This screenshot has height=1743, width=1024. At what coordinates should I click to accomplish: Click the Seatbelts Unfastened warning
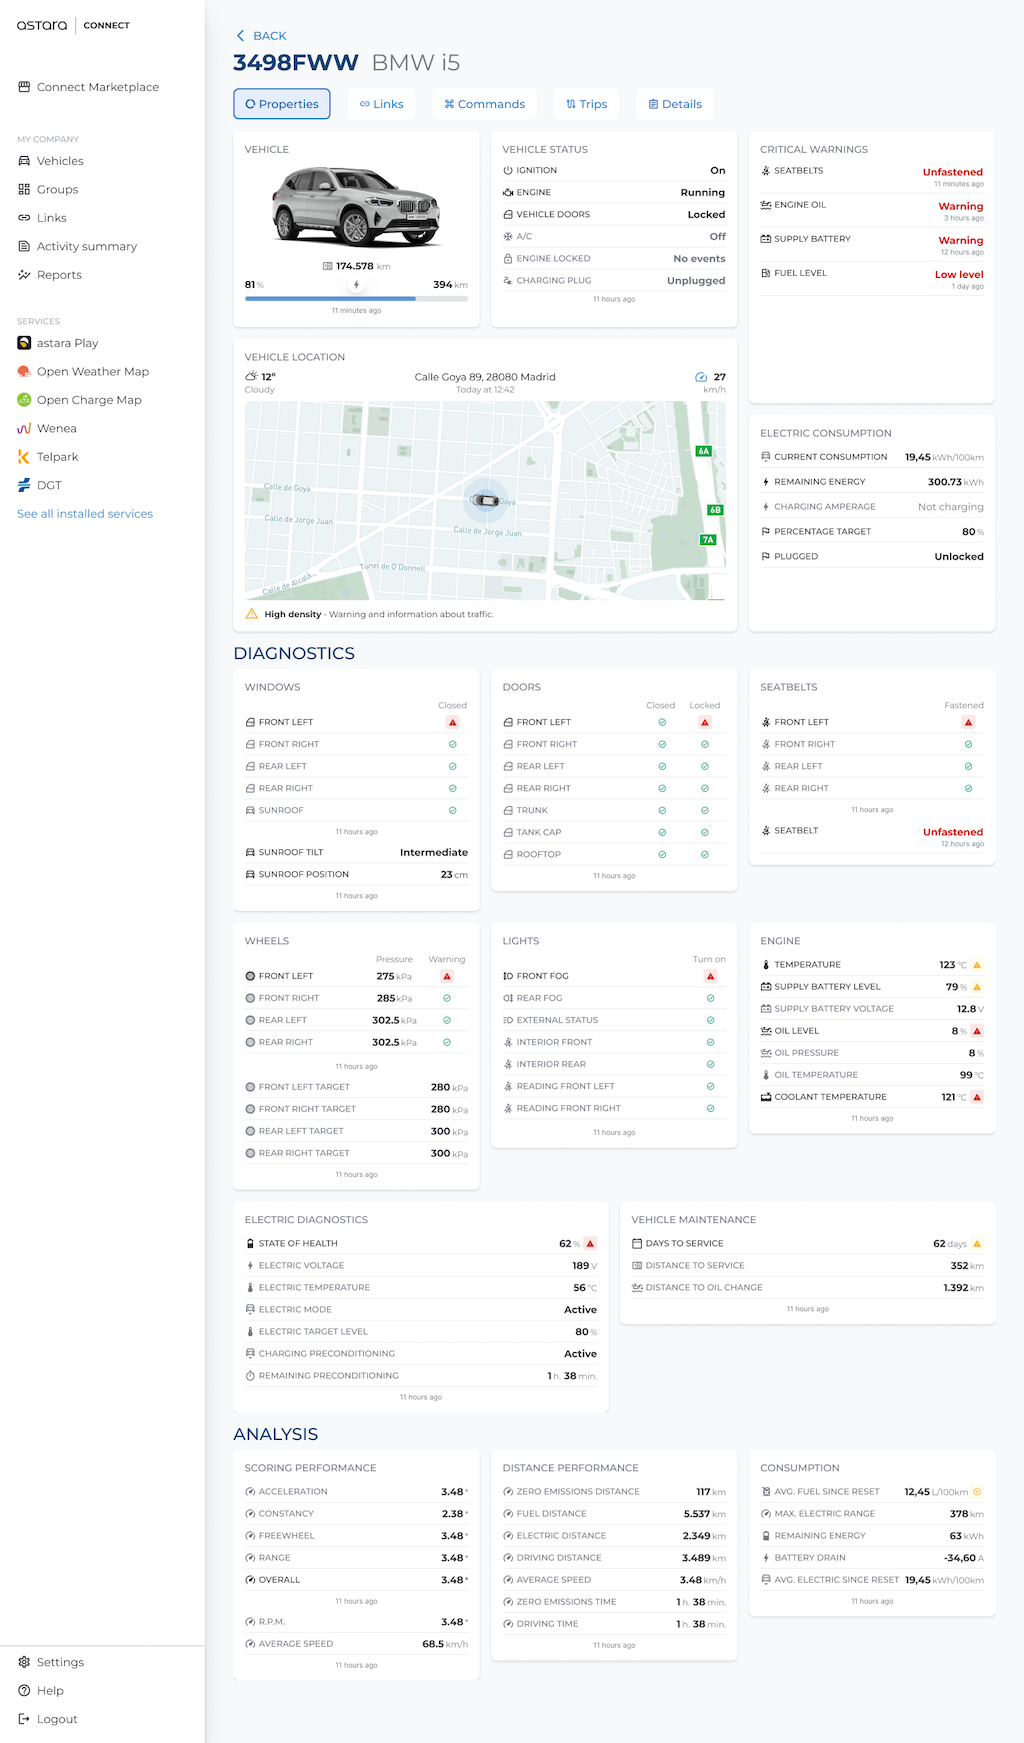coord(952,172)
